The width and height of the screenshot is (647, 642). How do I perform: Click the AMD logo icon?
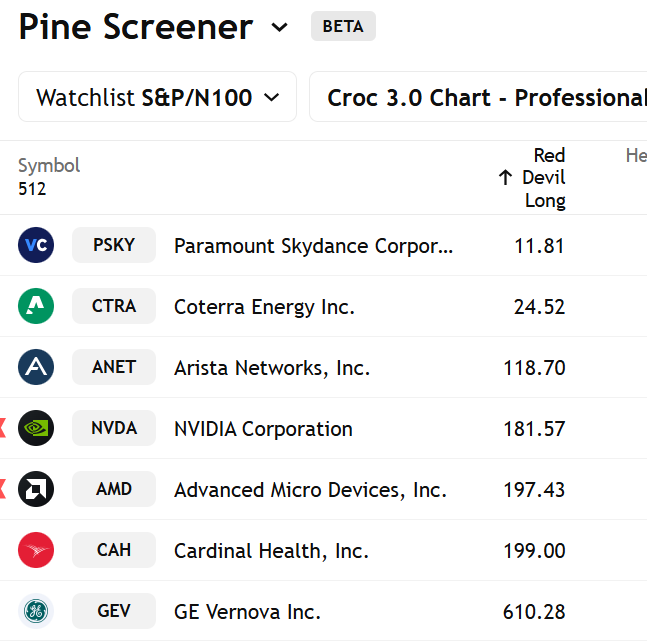coord(36,489)
